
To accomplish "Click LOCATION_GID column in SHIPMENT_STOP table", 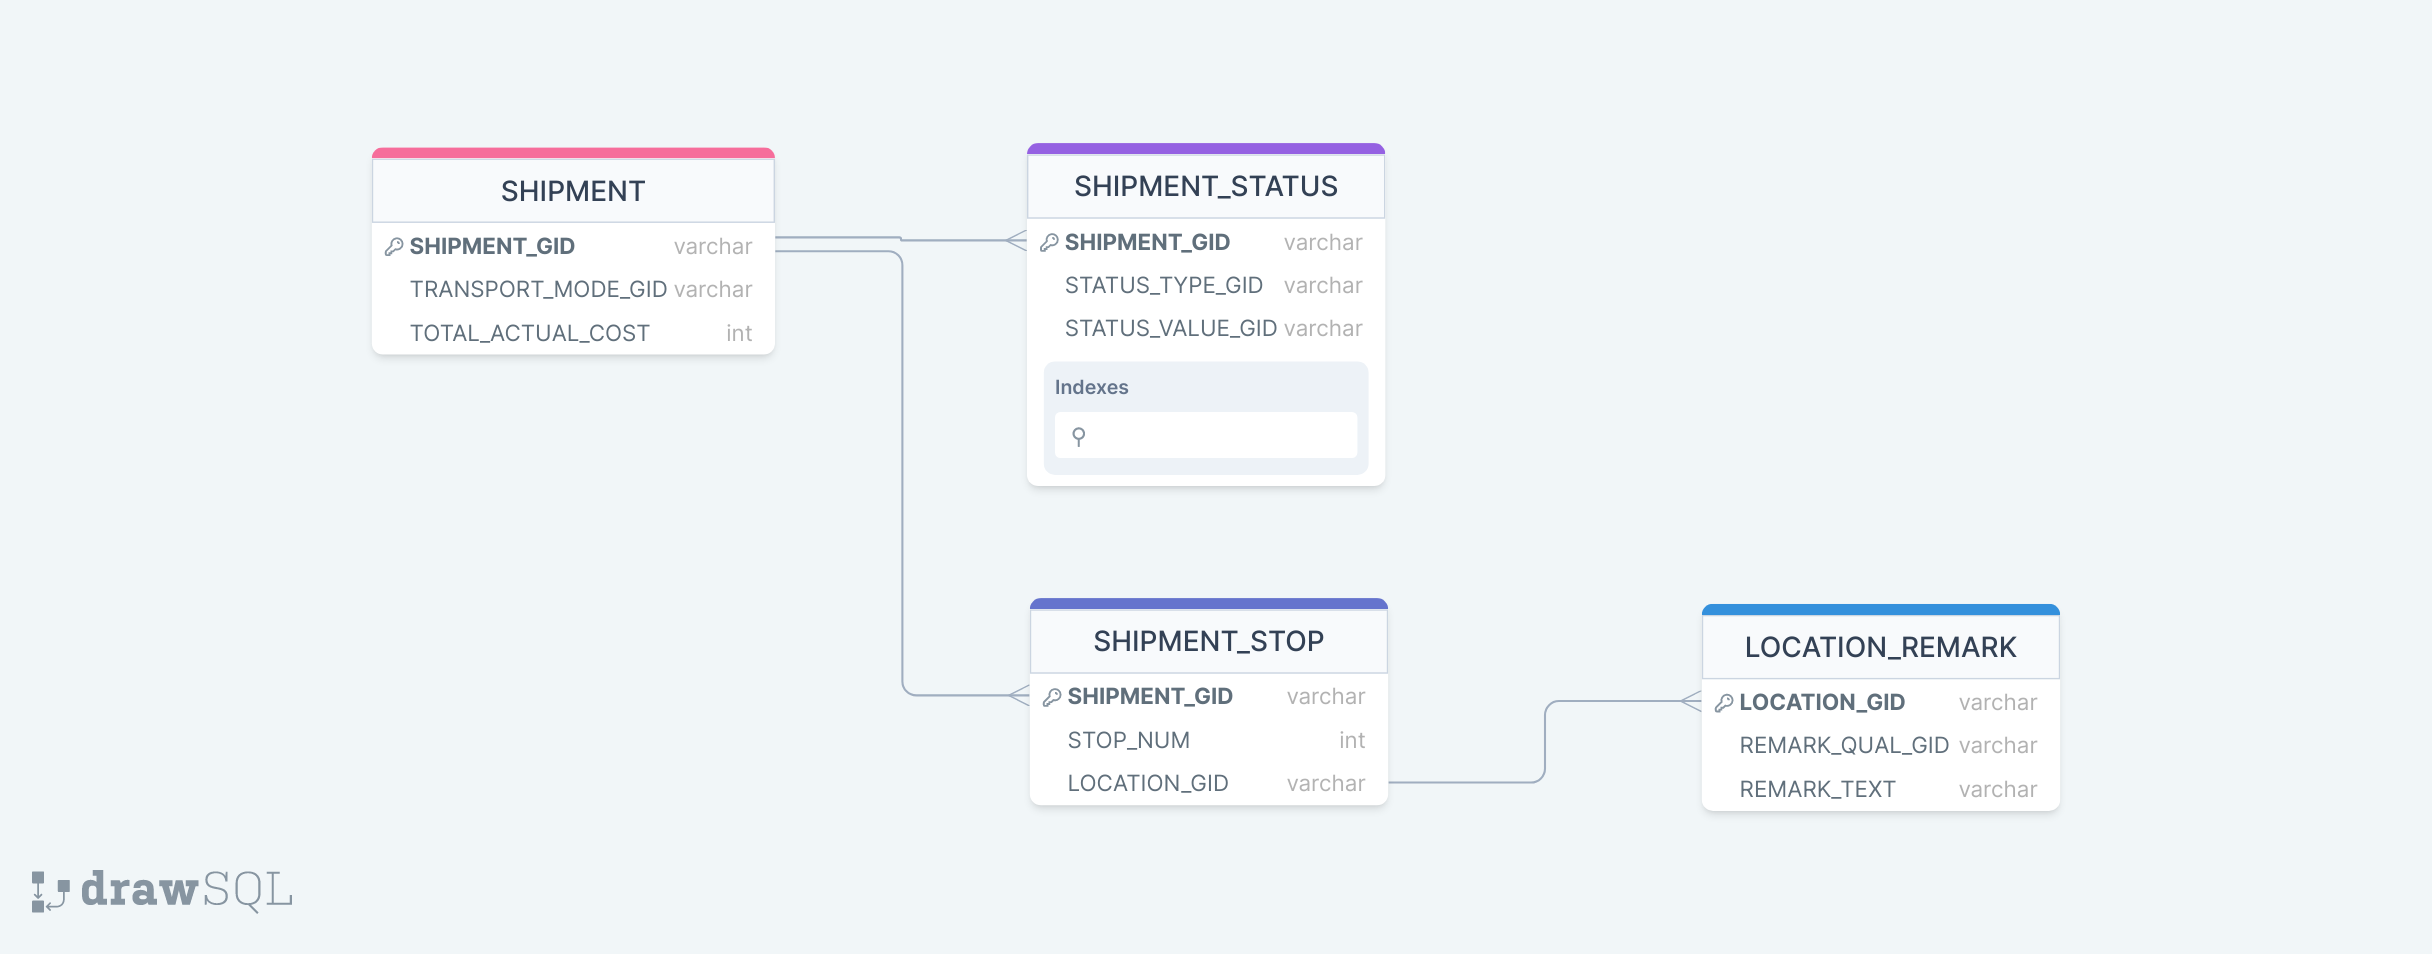I will (1148, 783).
